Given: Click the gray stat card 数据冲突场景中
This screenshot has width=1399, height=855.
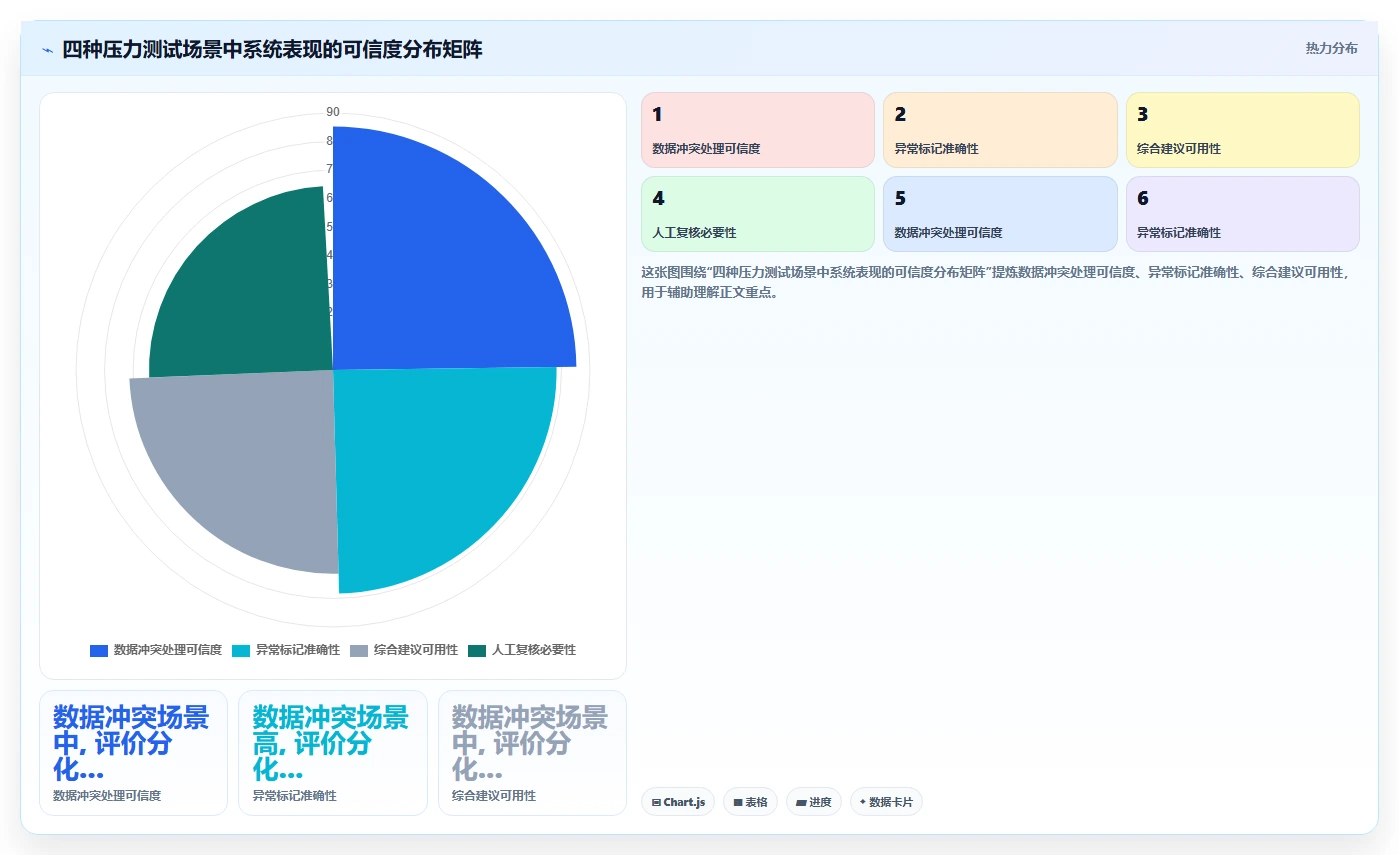Looking at the screenshot, I should coord(532,753).
